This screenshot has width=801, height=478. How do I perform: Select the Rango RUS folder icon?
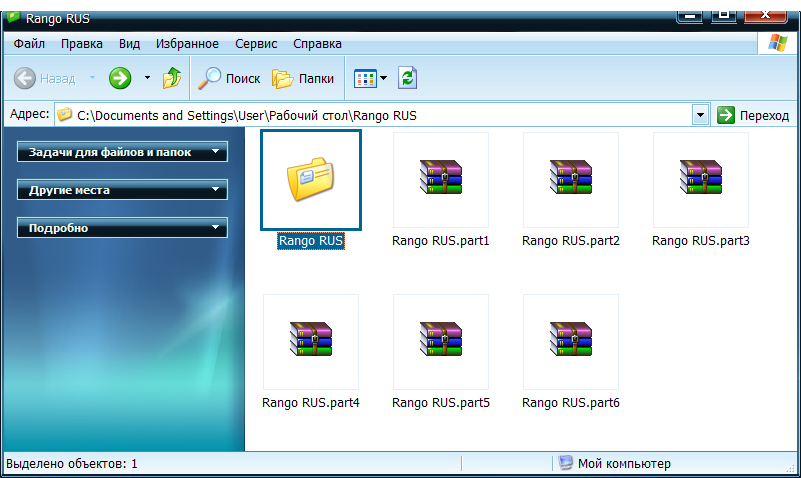311,180
